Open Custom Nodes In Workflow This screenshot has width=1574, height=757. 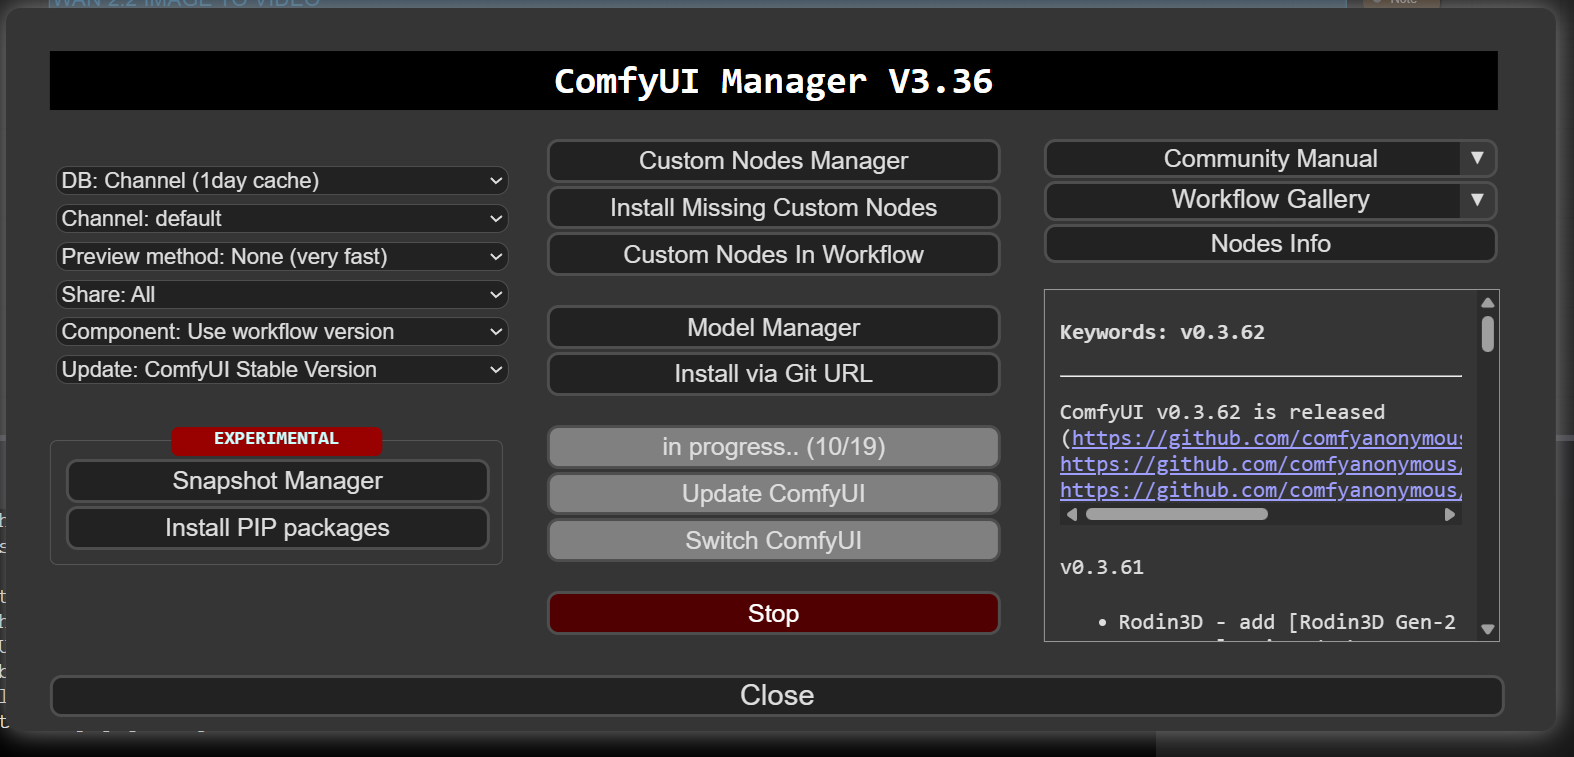click(773, 255)
